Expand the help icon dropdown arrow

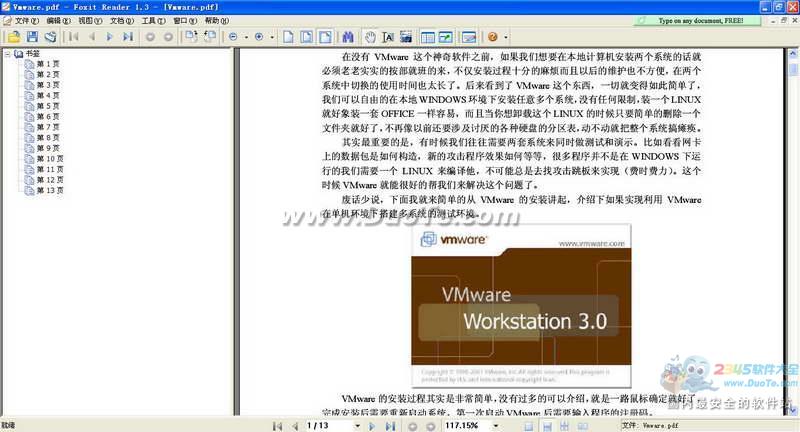tap(506, 37)
